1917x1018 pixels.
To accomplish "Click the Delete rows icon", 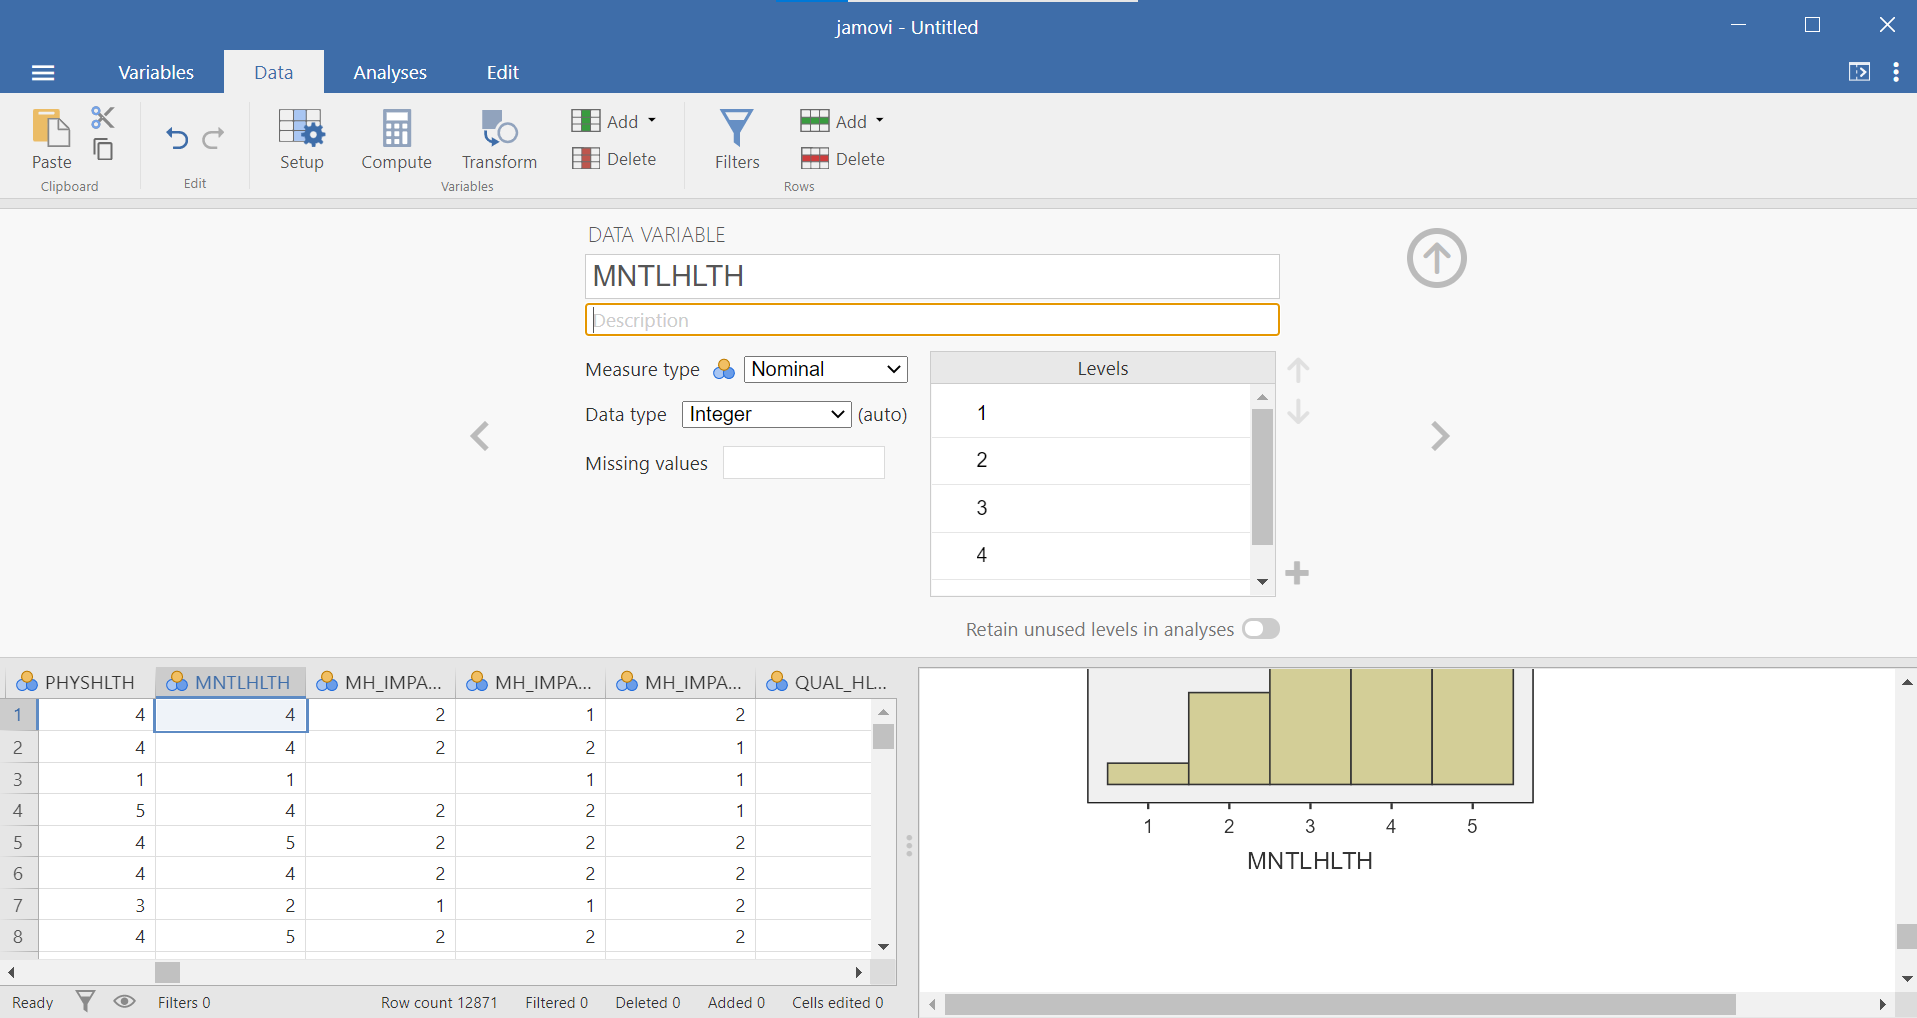I will [814, 158].
